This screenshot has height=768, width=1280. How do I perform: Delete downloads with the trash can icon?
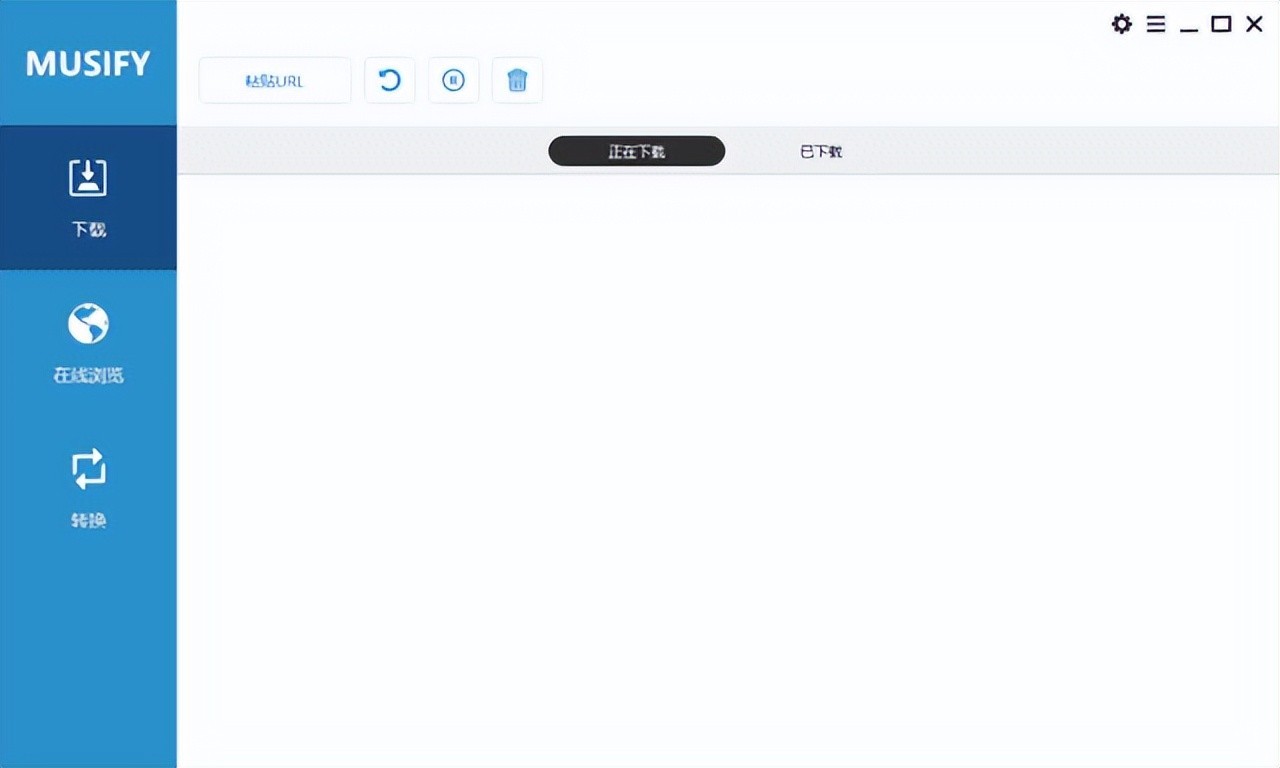pos(517,81)
